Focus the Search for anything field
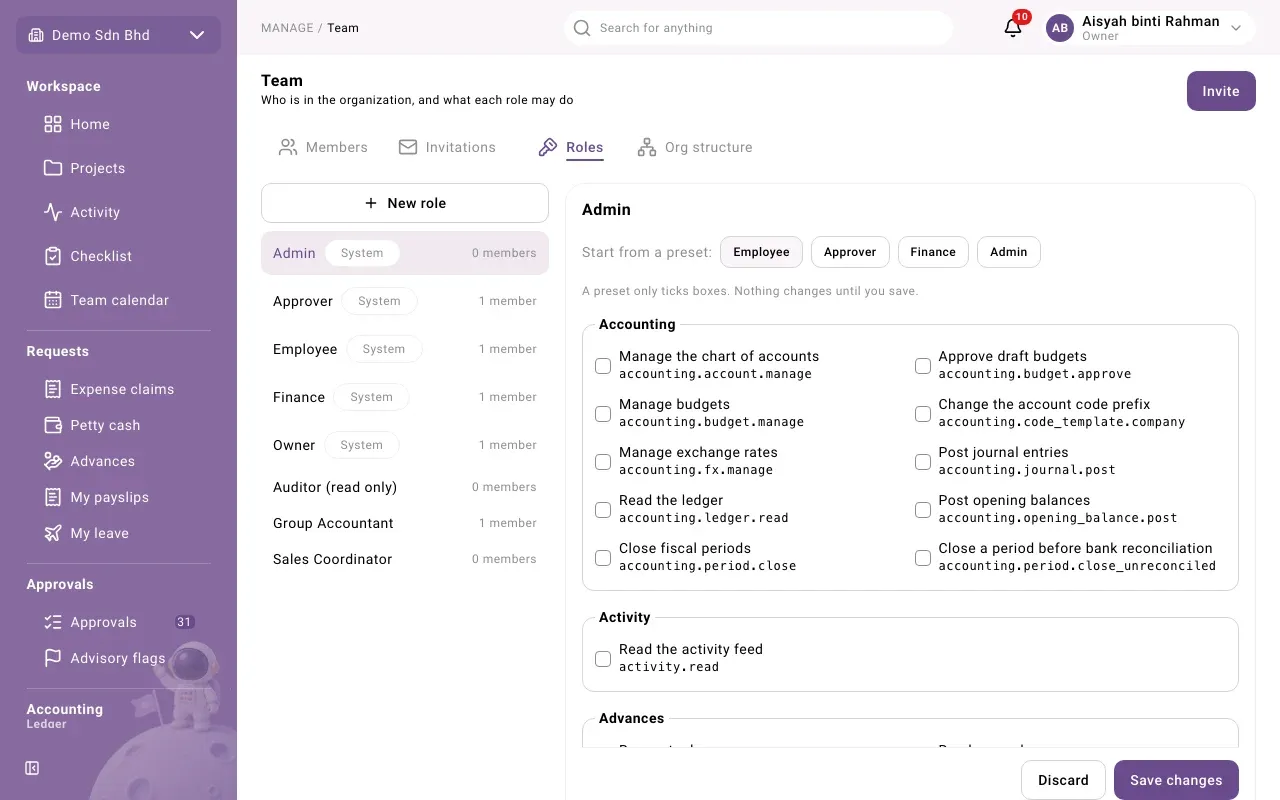The height and width of the screenshot is (800, 1280). tap(758, 28)
